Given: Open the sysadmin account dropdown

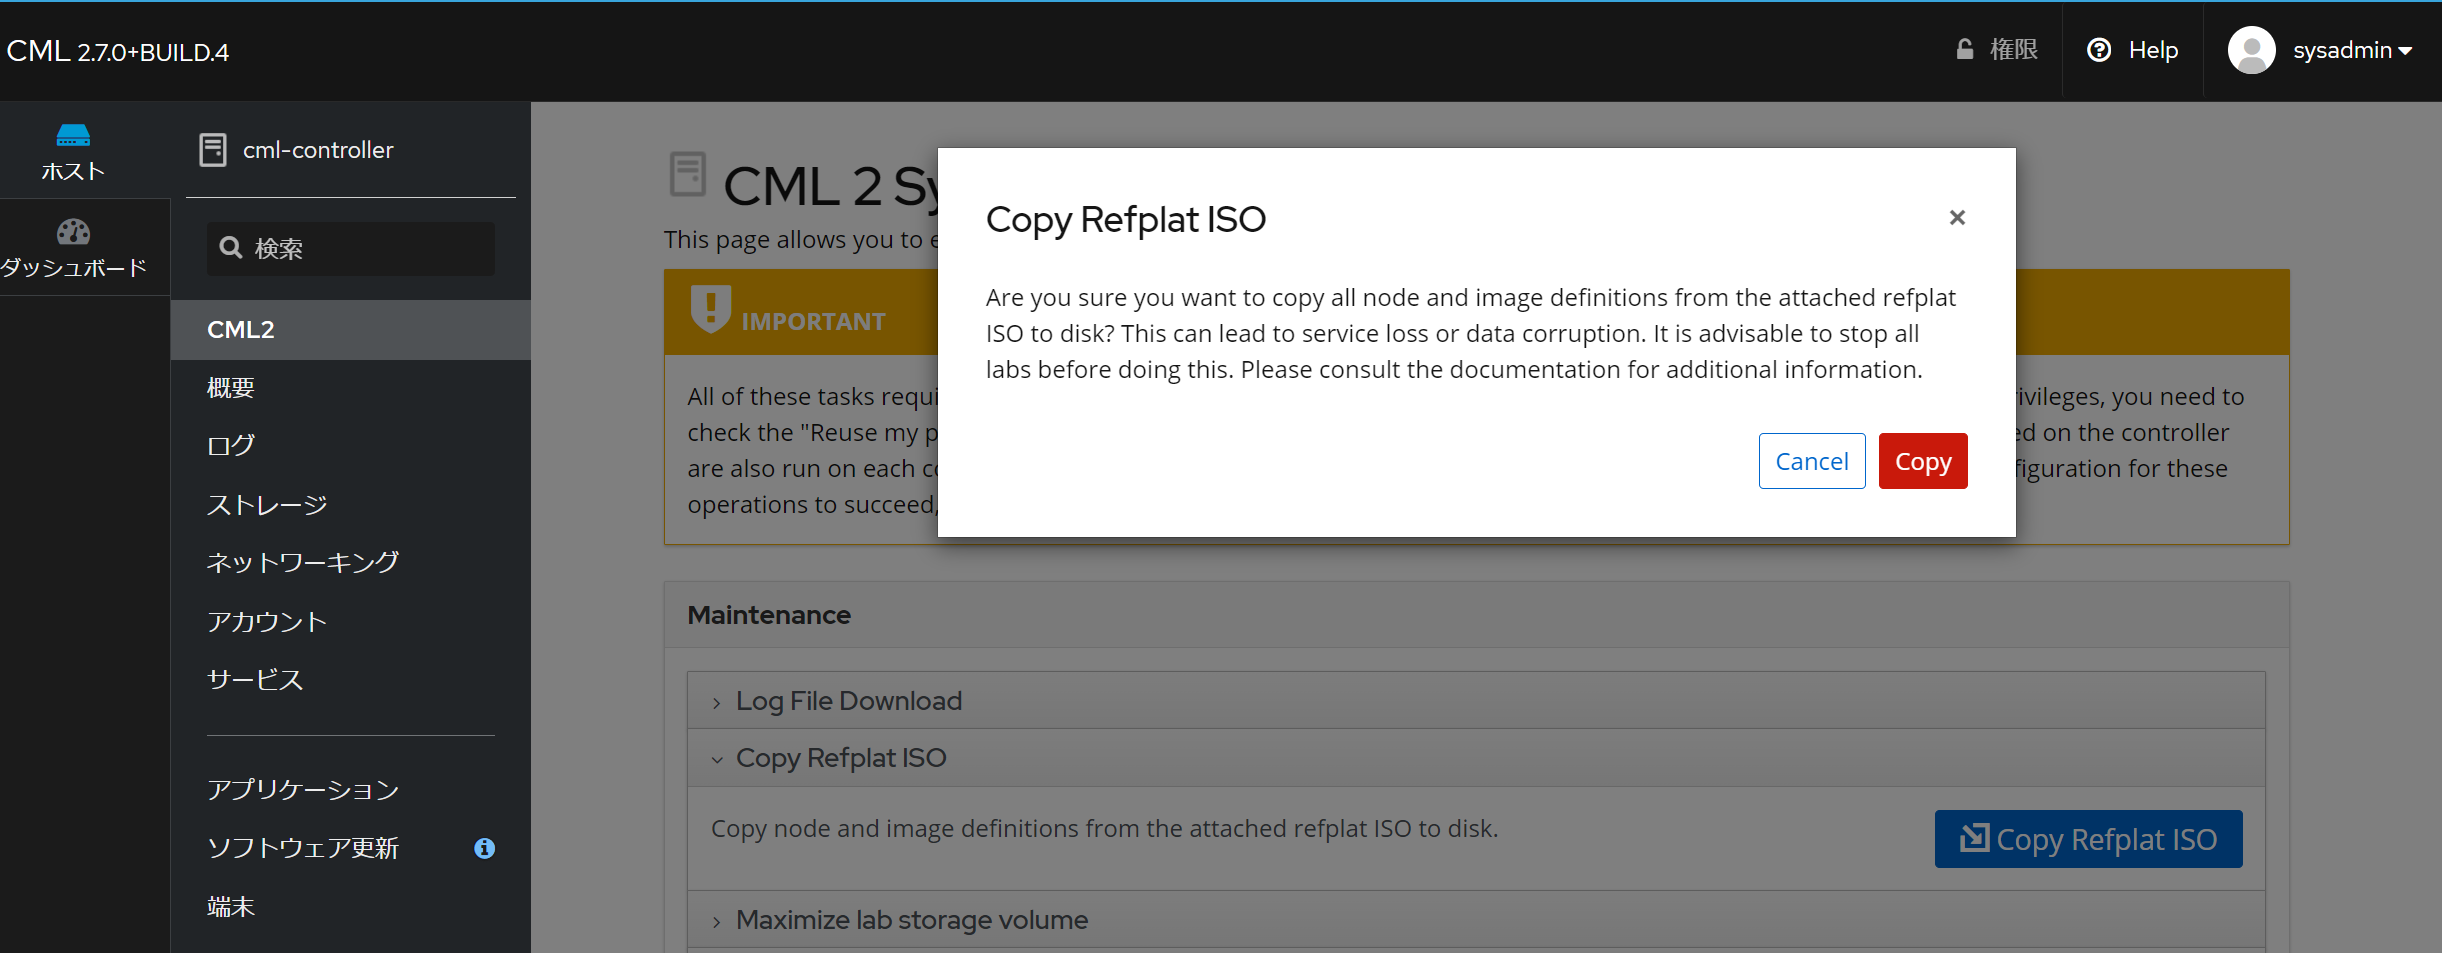Looking at the screenshot, I should 2352,50.
